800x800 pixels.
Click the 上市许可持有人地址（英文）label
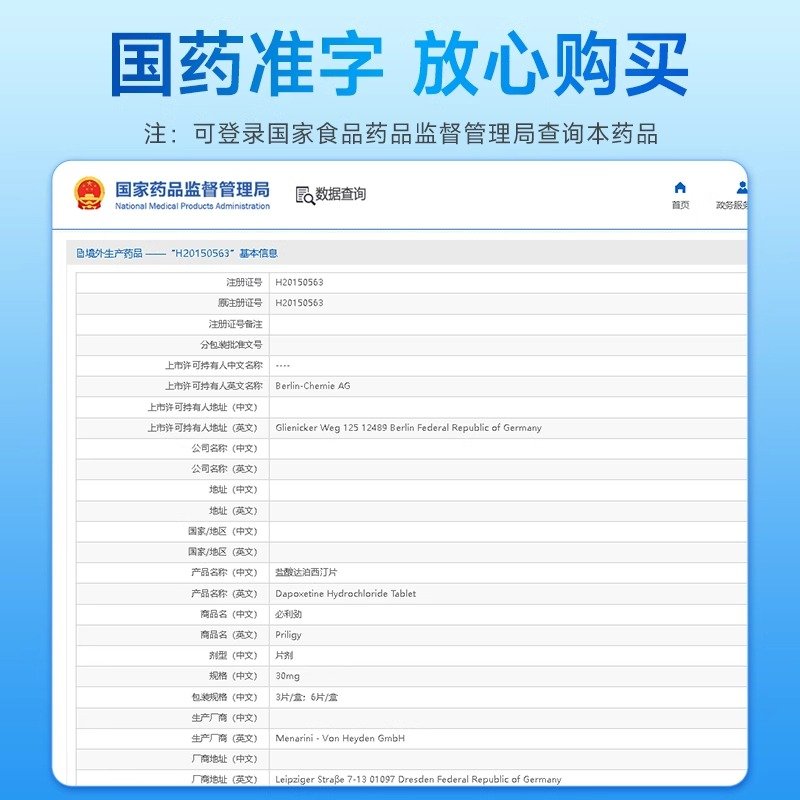point(203,428)
